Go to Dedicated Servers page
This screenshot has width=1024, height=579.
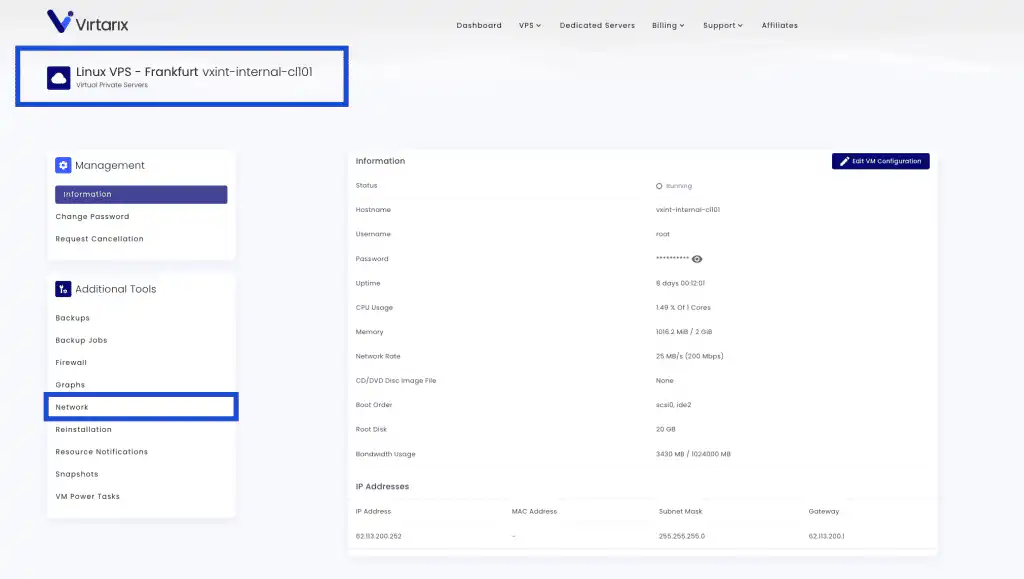[597, 25]
